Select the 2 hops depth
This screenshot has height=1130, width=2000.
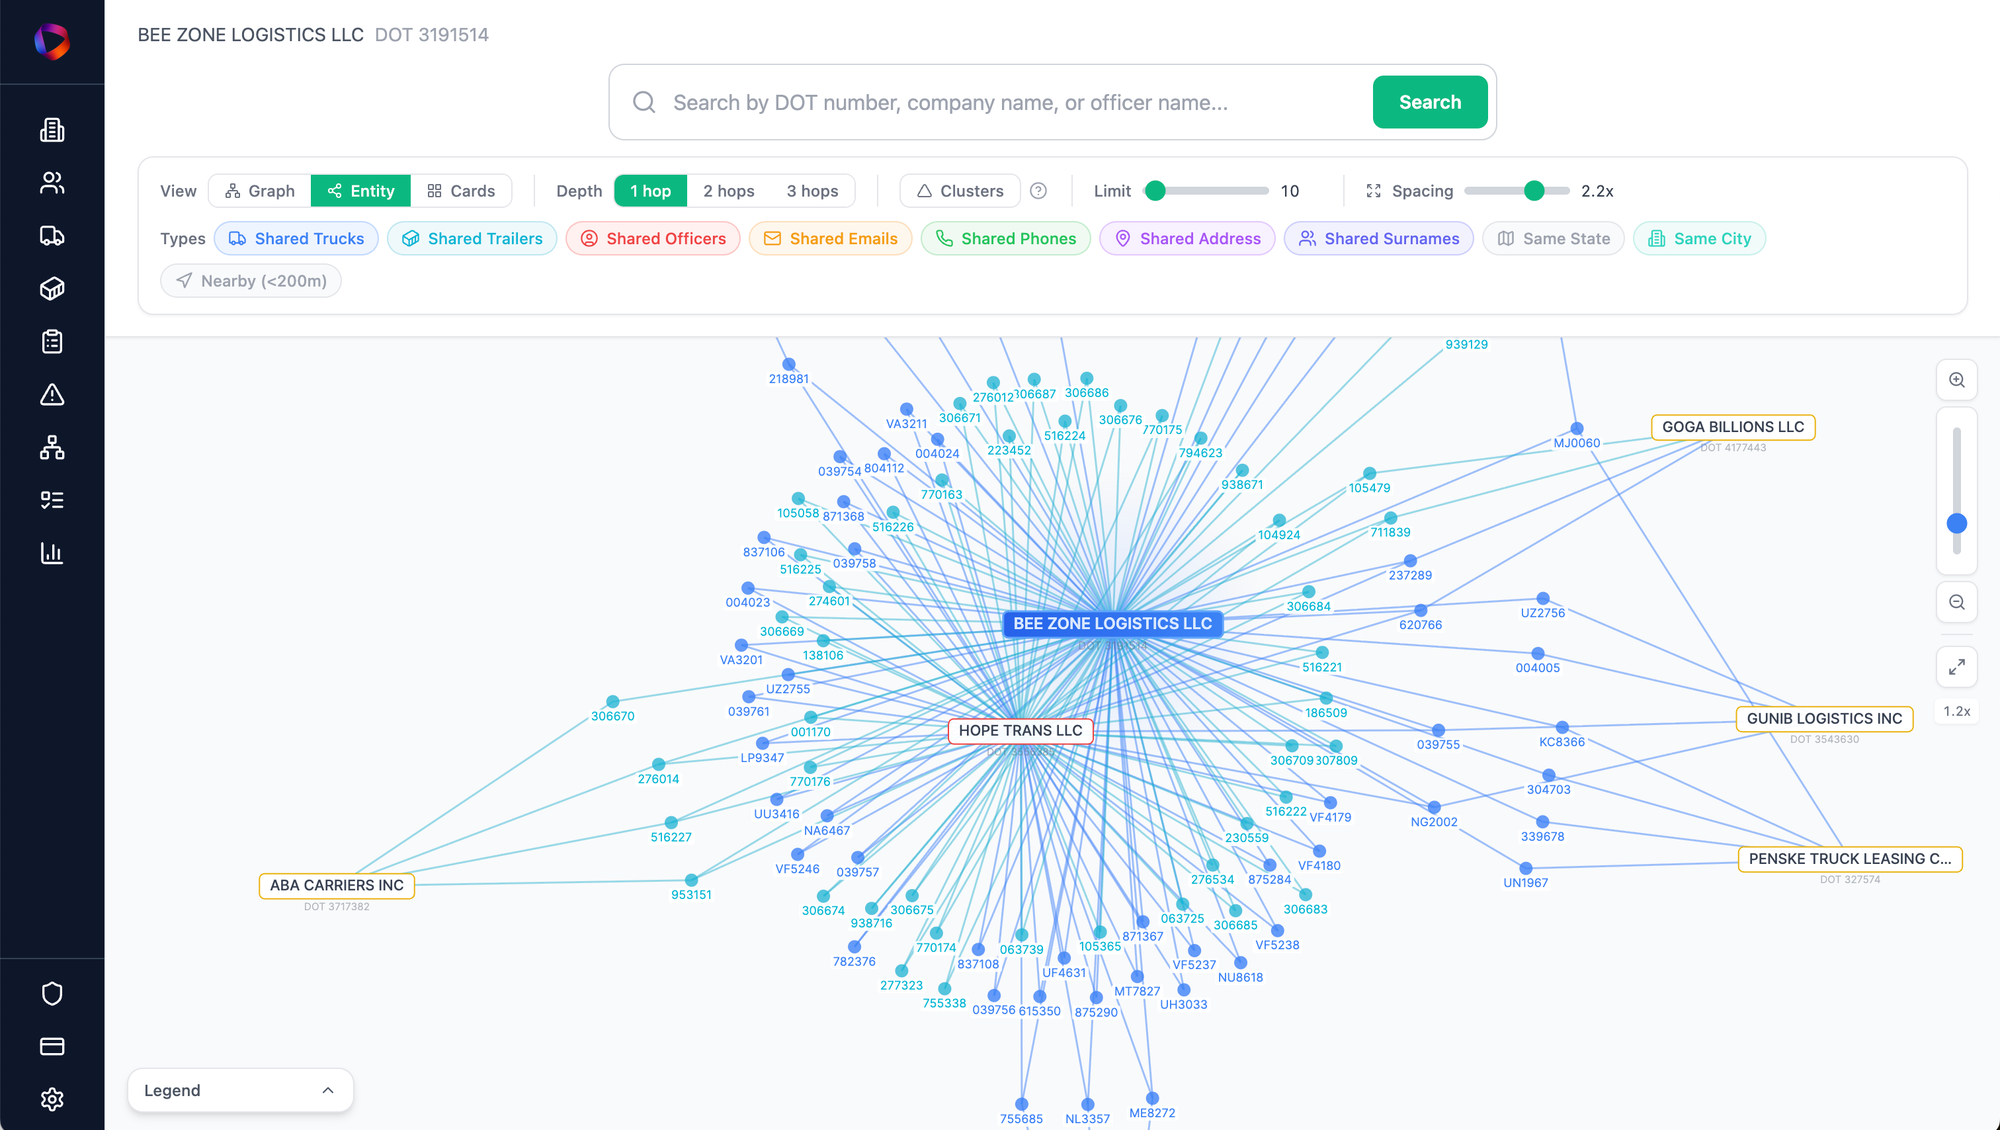[x=728, y=191]
